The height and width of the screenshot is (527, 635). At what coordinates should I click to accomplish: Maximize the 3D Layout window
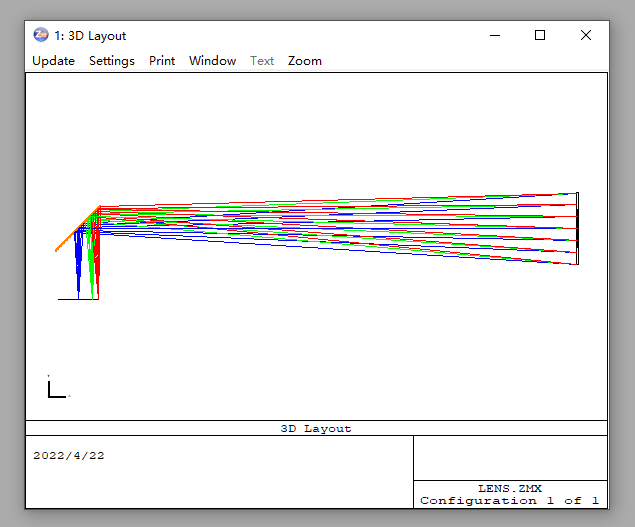click(x=540, y=35)
